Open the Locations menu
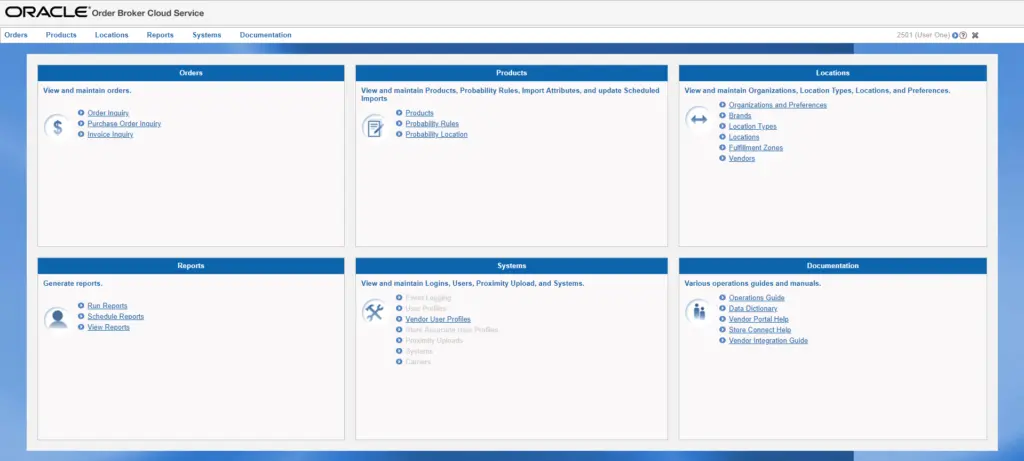 click(x=112, y=35)
